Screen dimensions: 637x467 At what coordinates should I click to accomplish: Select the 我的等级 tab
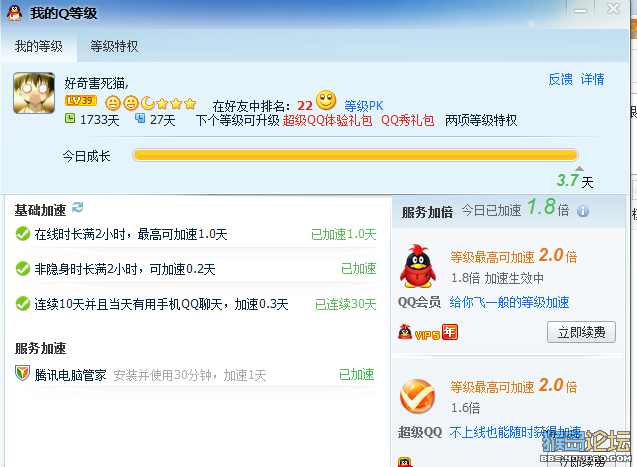[x=39, y=46]
